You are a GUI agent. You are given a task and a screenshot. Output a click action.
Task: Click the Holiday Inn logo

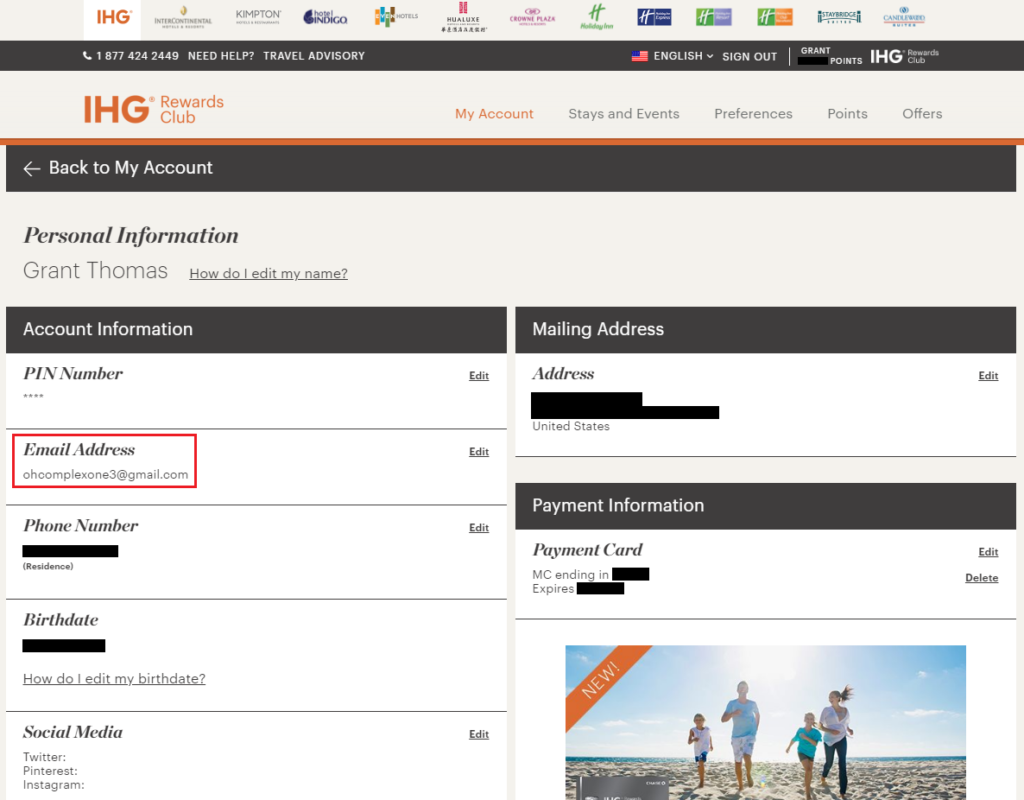(x=598, y=17)
